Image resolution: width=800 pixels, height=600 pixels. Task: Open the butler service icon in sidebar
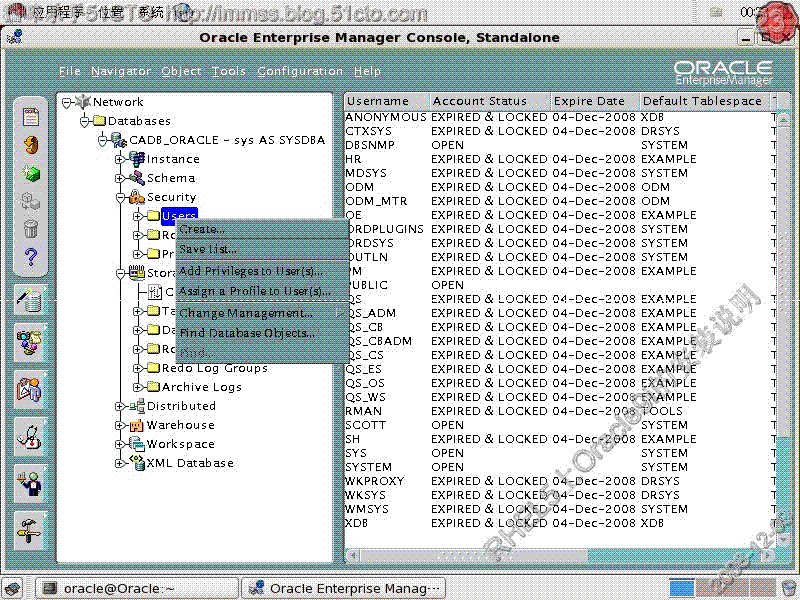tap(30, 484)
